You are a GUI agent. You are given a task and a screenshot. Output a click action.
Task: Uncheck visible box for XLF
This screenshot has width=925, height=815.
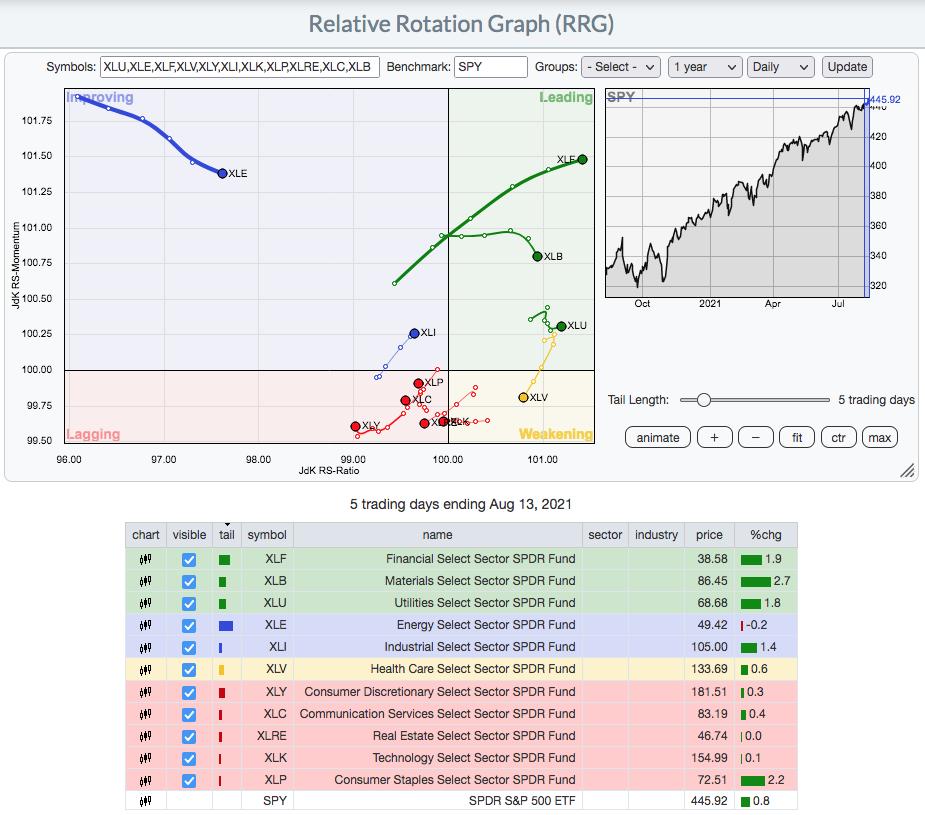pos(189,560)
